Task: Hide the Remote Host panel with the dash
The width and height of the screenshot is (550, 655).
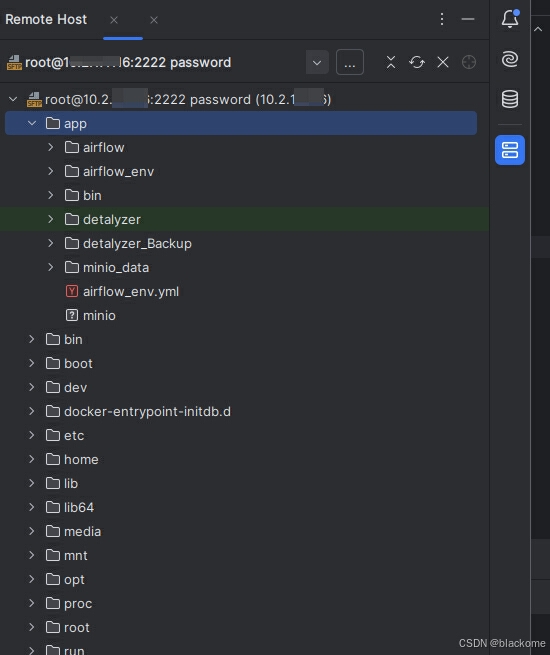Action: pyautogui.click(x=468, y=19)
